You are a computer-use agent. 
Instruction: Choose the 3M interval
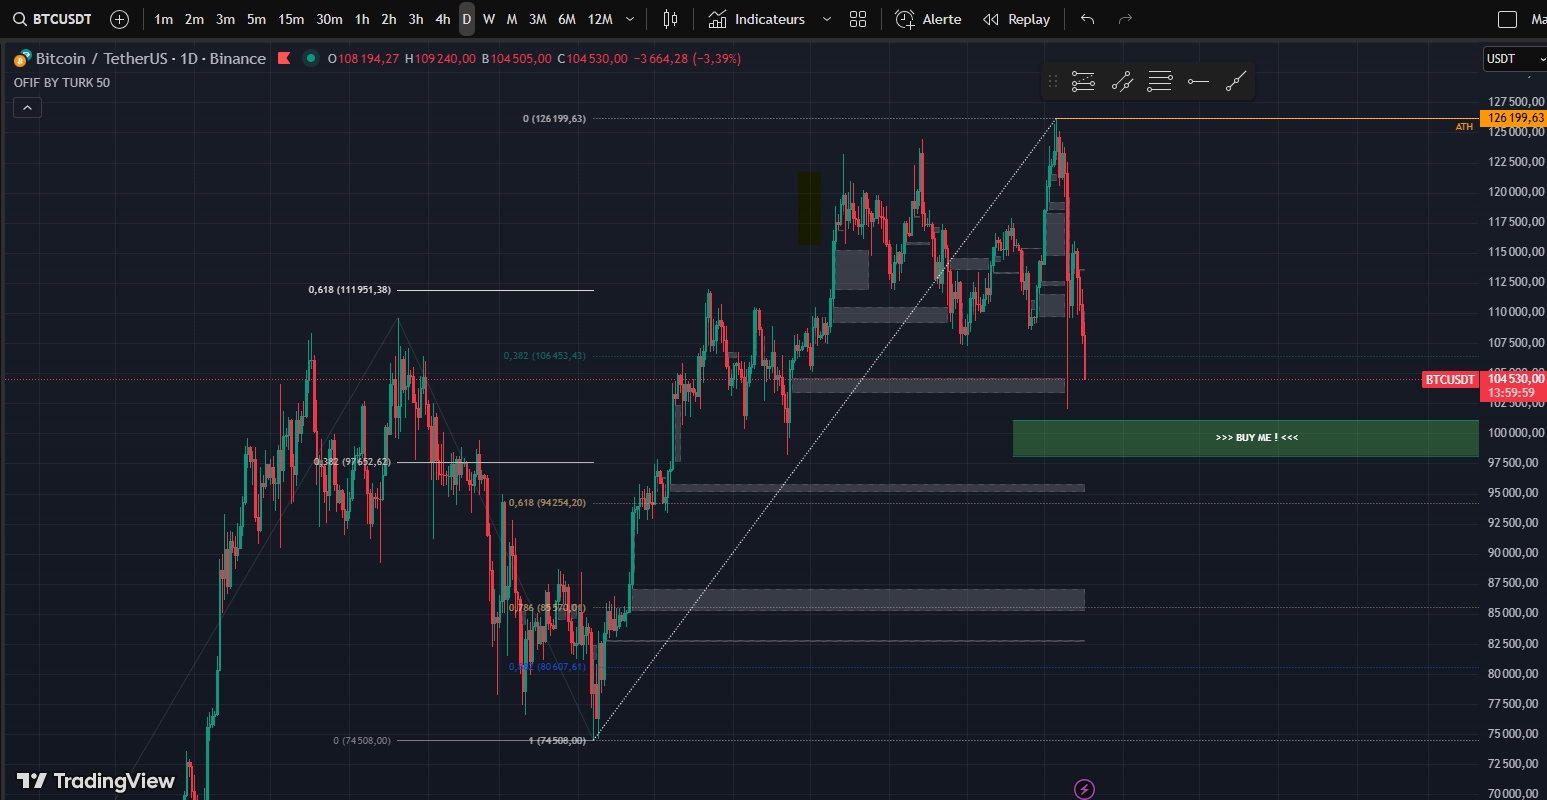point(537,19)
